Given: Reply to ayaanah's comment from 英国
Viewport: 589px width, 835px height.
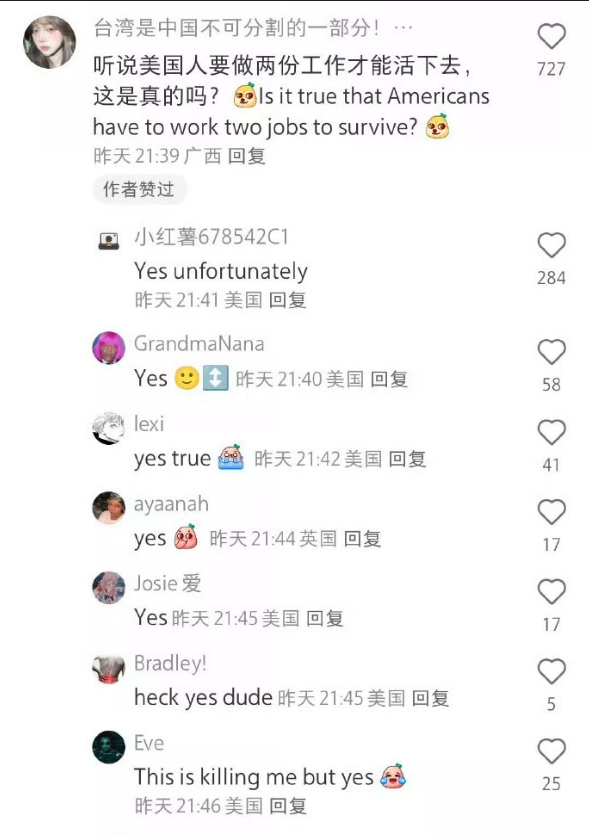Looking at the screenshot, I should coord(363,538).
